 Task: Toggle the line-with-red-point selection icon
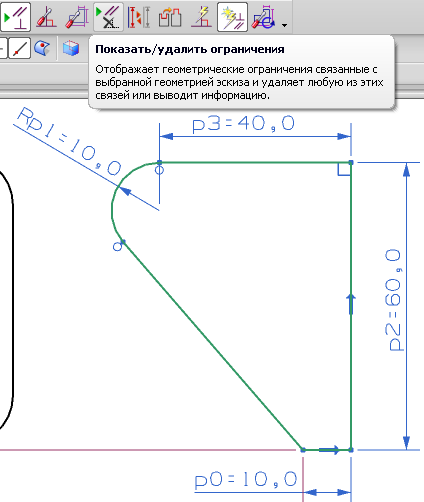(x=19, y=49)
